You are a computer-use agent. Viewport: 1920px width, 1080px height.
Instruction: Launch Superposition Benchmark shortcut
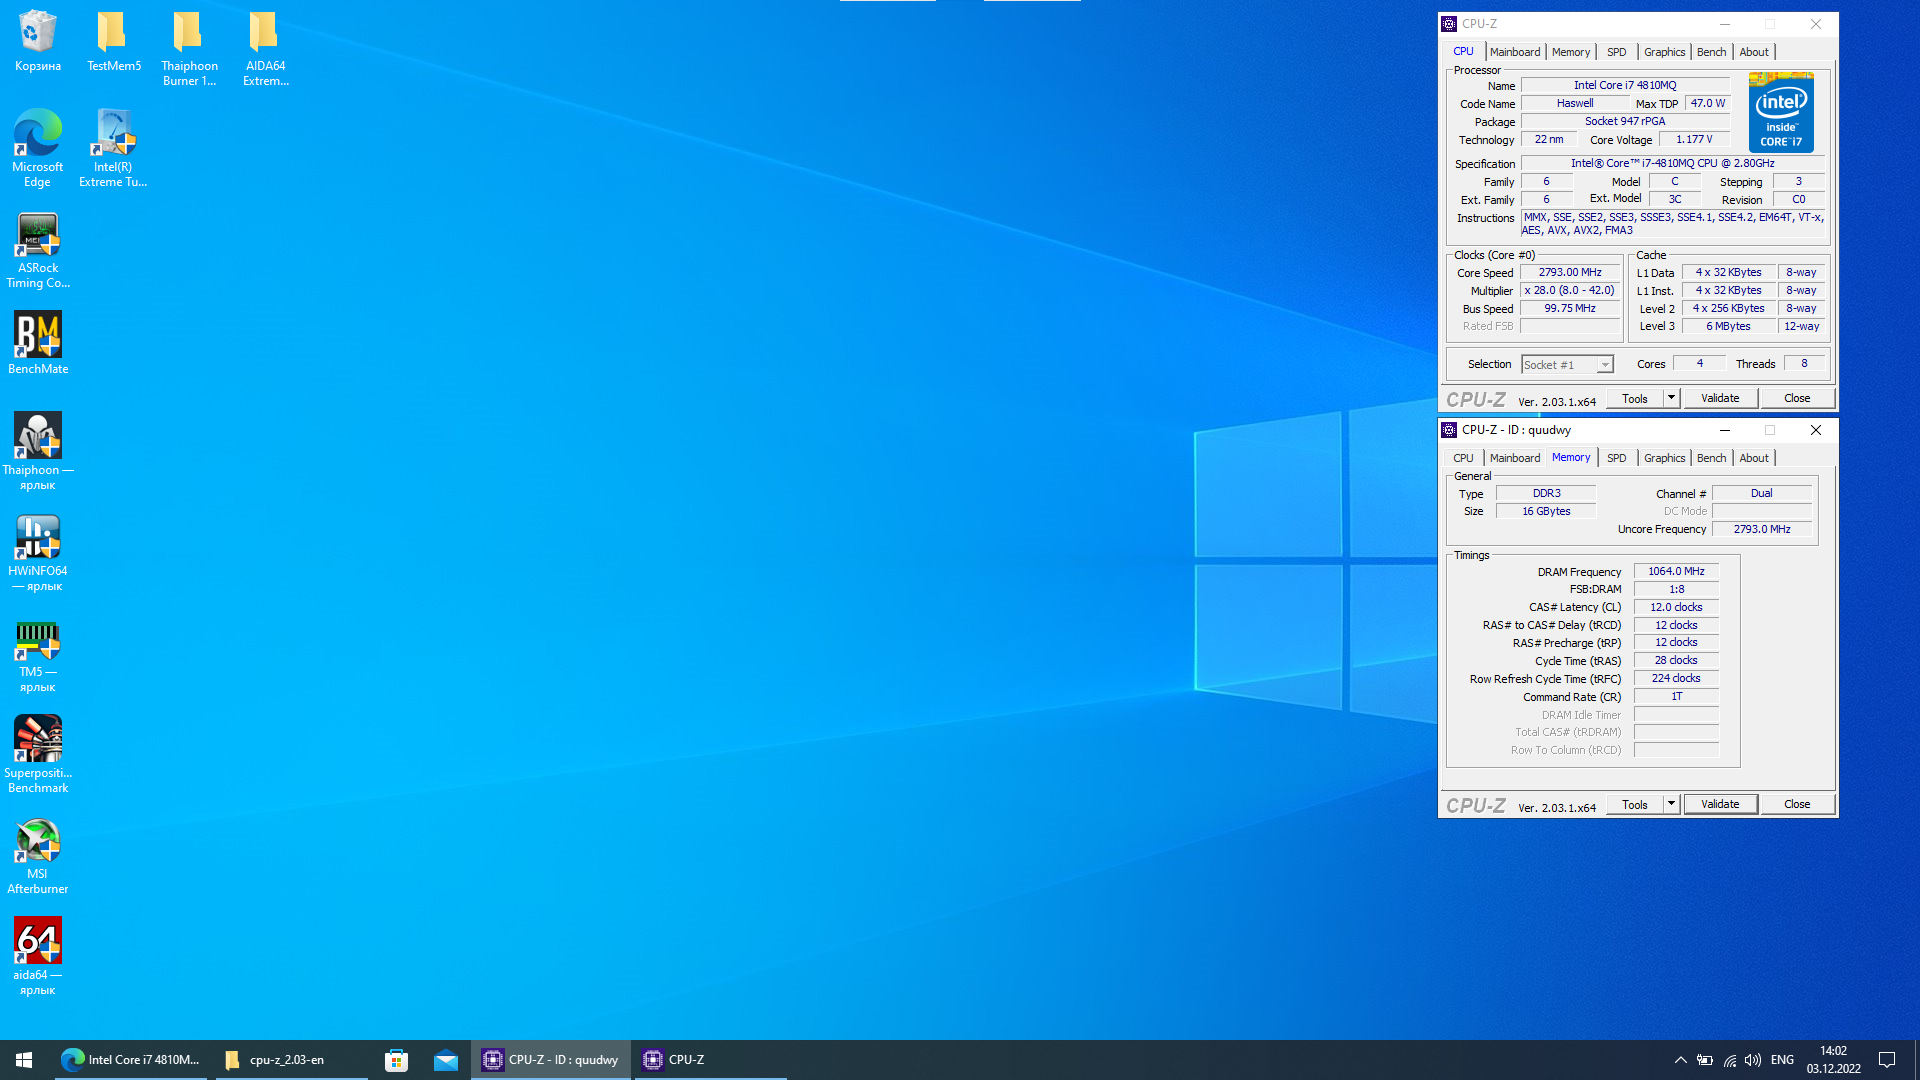click(x=38, y=754)
